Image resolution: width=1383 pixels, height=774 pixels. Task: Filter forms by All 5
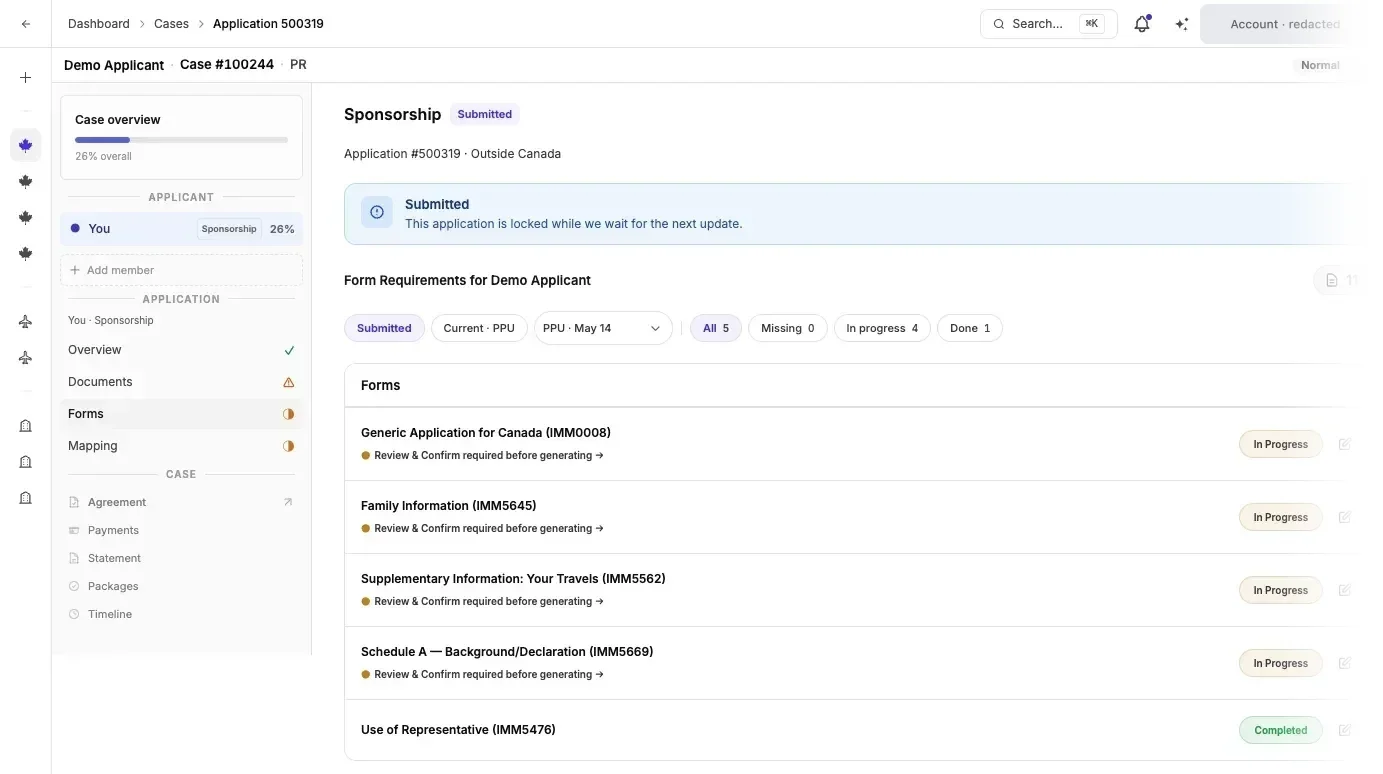click(716, 328)
